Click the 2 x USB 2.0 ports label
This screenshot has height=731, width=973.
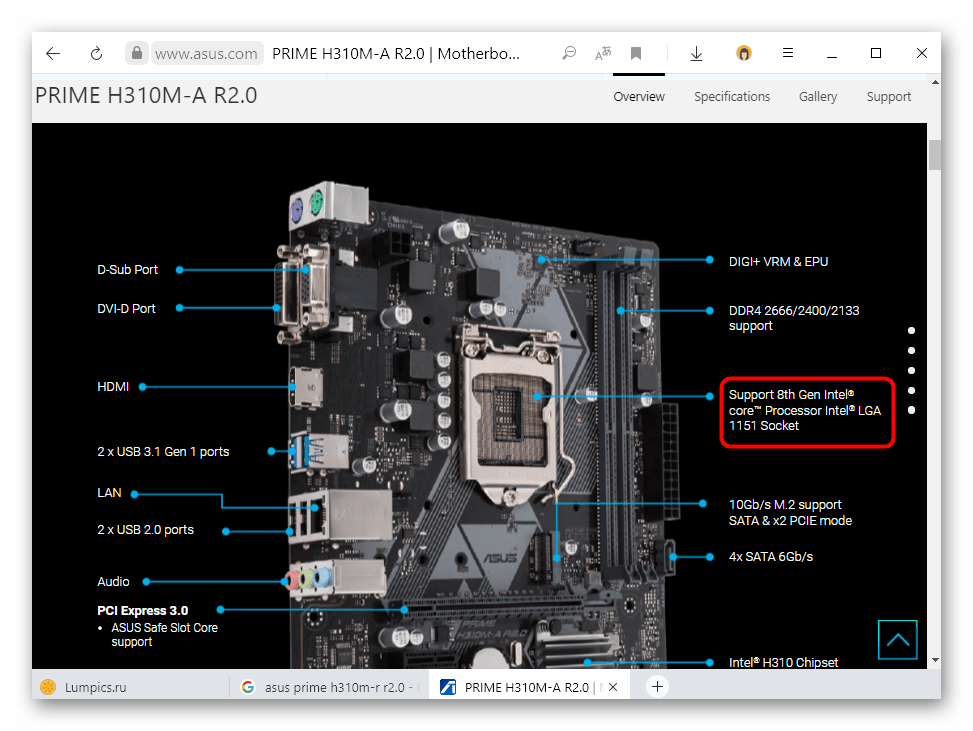pyautogui.click(x=145, y=530)
